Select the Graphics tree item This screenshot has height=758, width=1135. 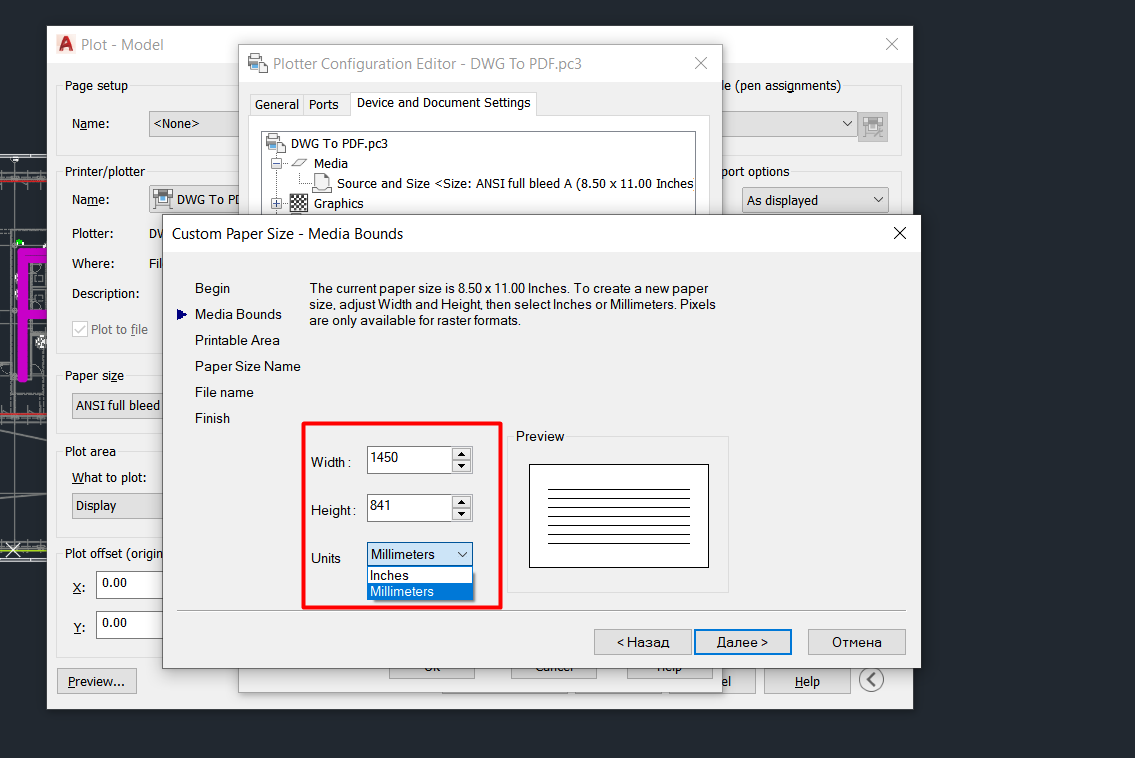tap(338, 203)
